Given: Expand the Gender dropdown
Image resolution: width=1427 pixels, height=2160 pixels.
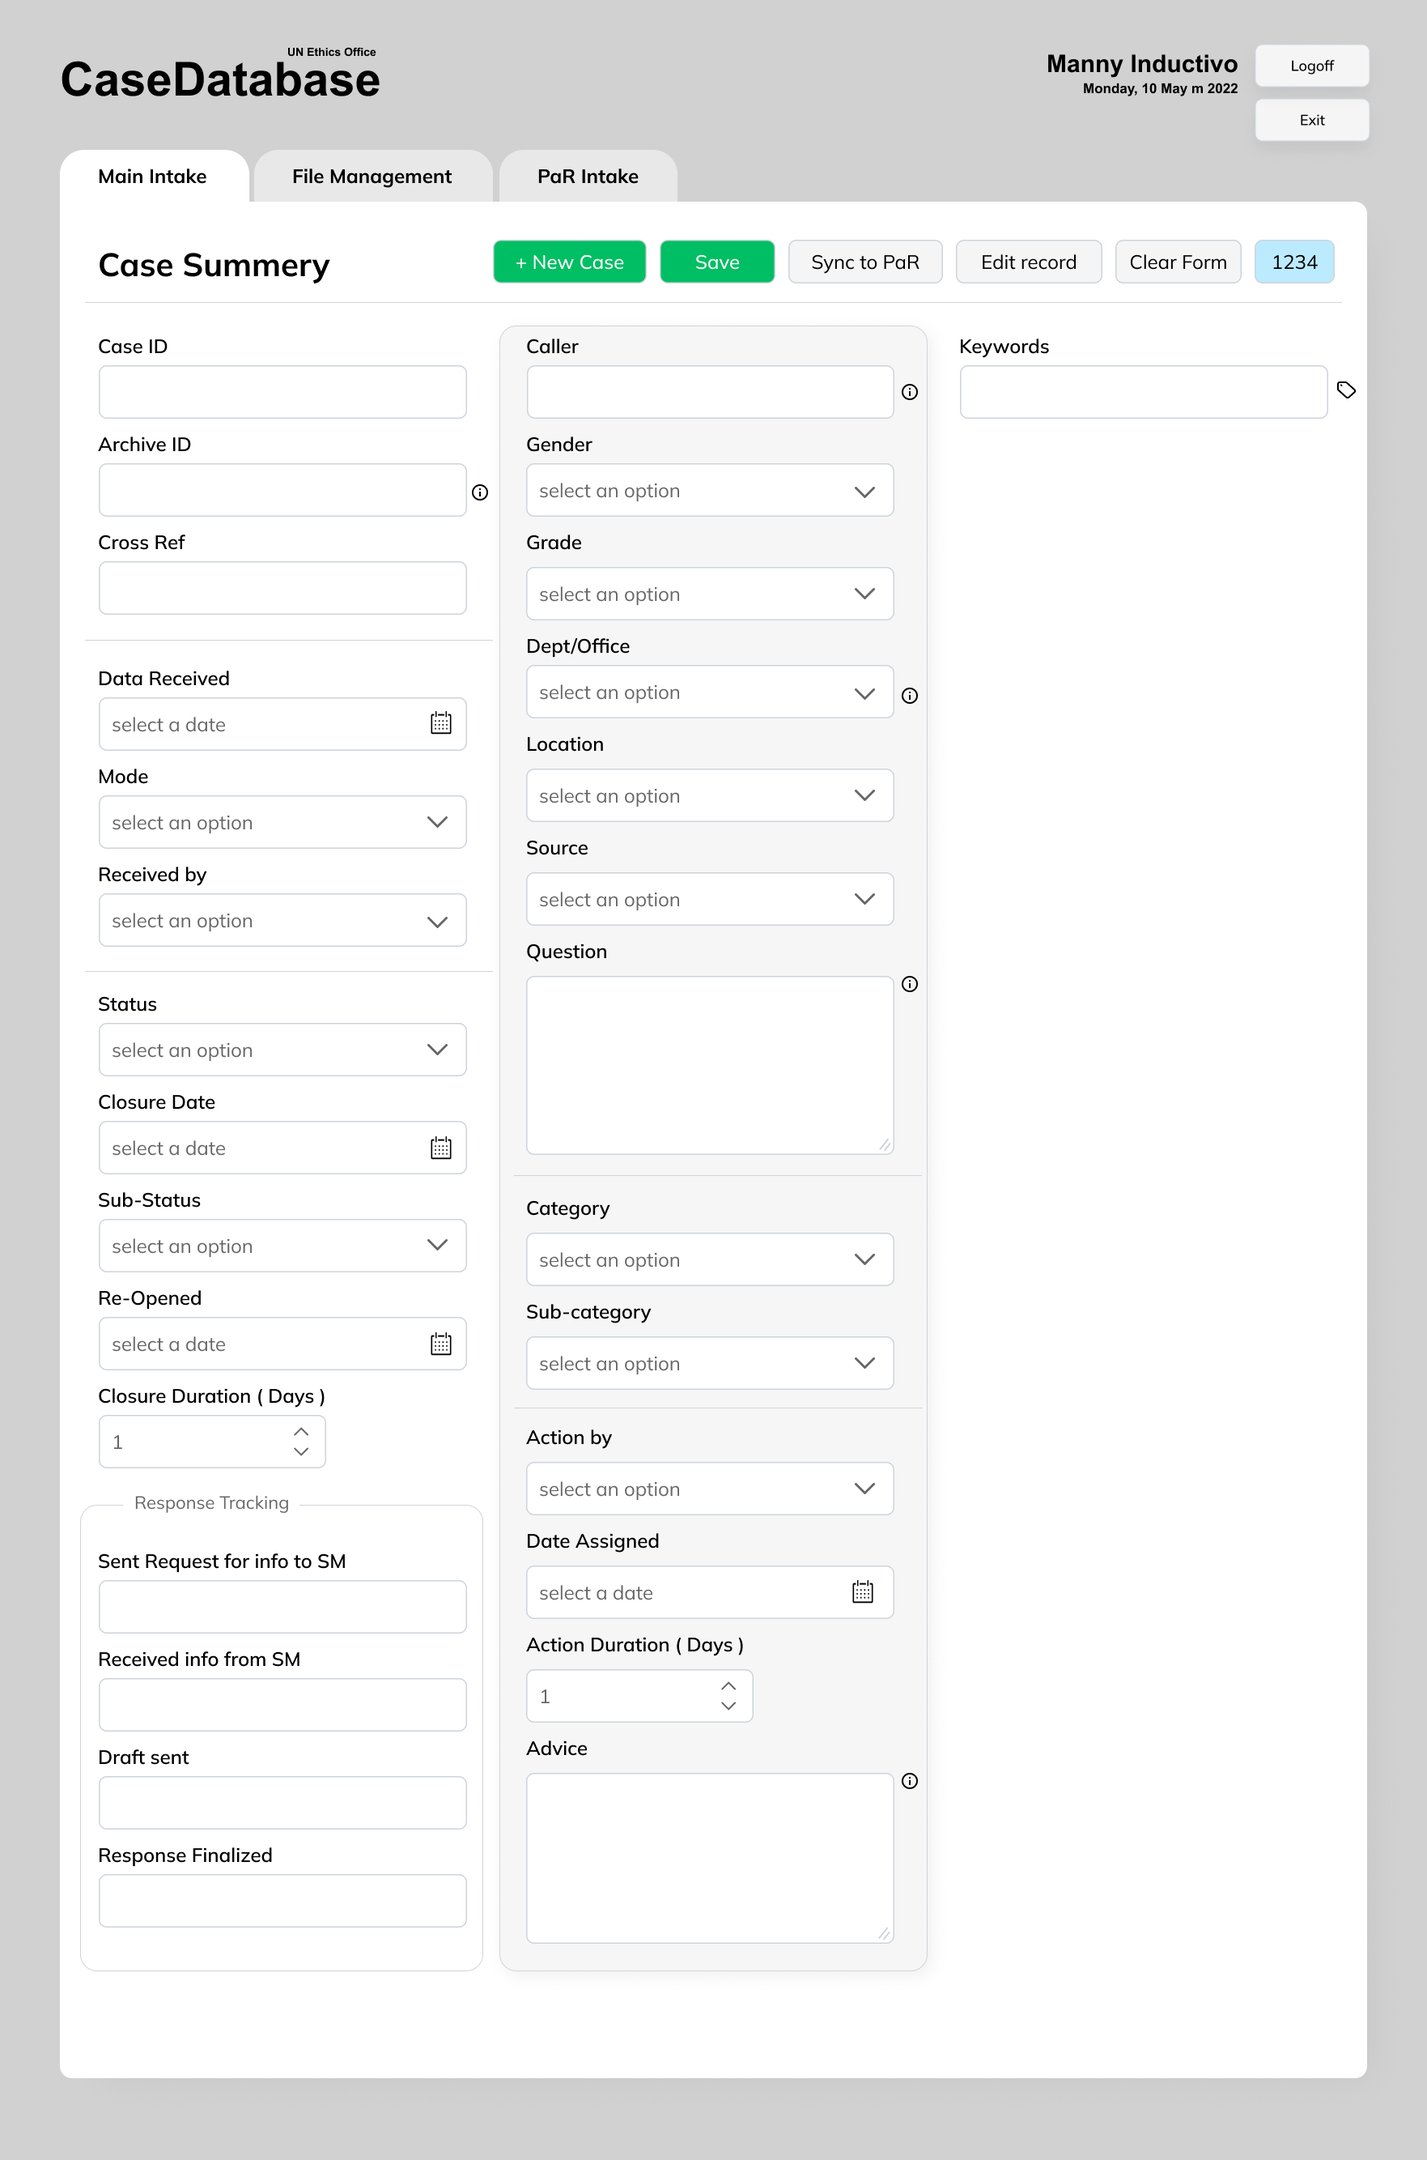Looking at the screenshot, I should [x=709, y=490].
